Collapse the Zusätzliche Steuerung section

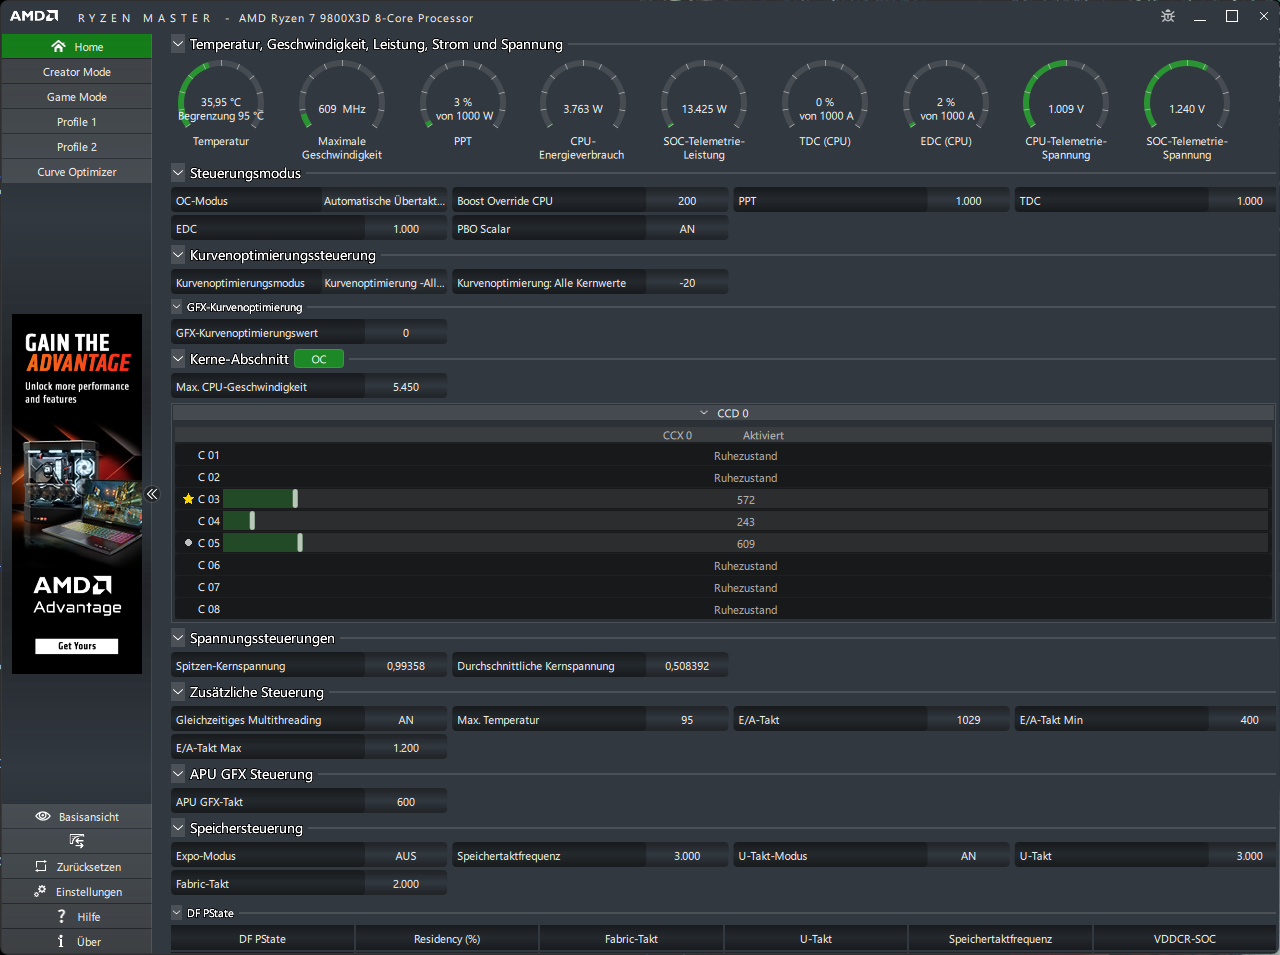pos(178,692)
